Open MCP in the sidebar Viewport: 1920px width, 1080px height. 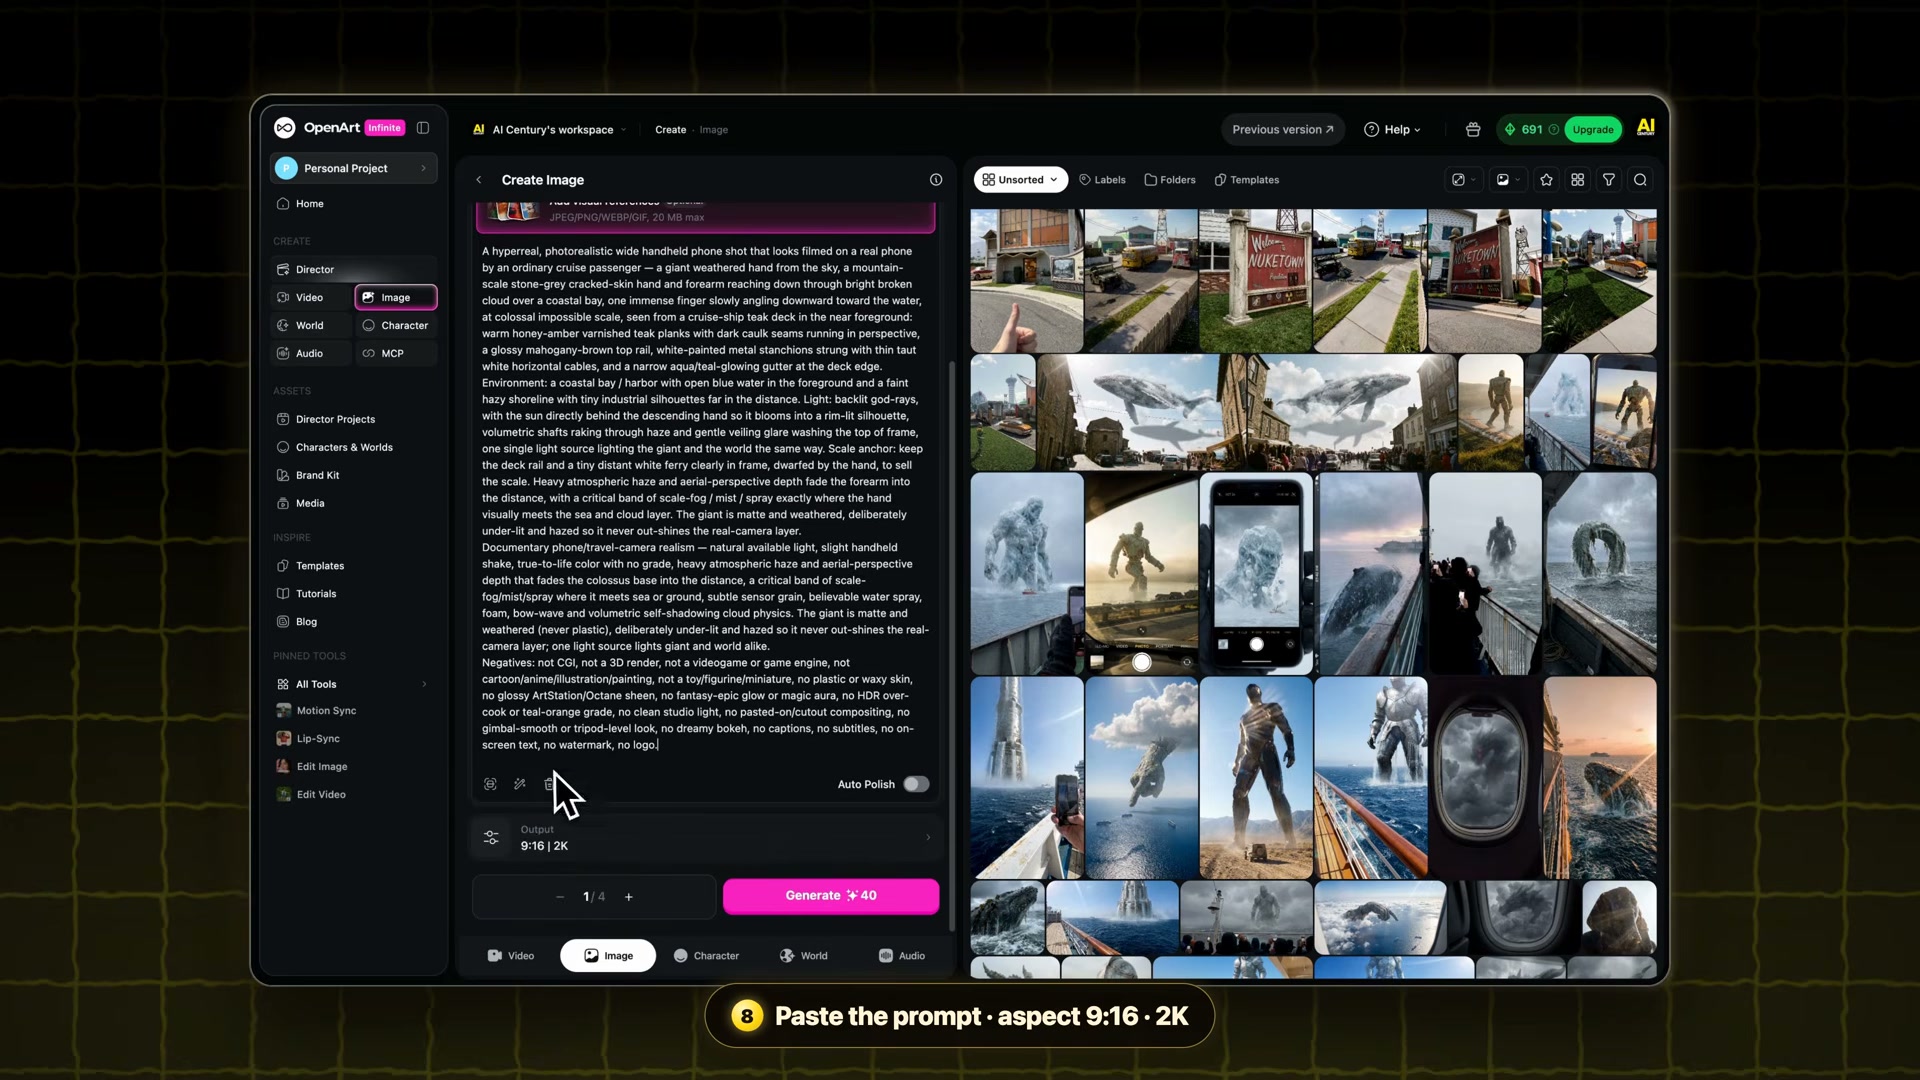(x=396, y=354)
